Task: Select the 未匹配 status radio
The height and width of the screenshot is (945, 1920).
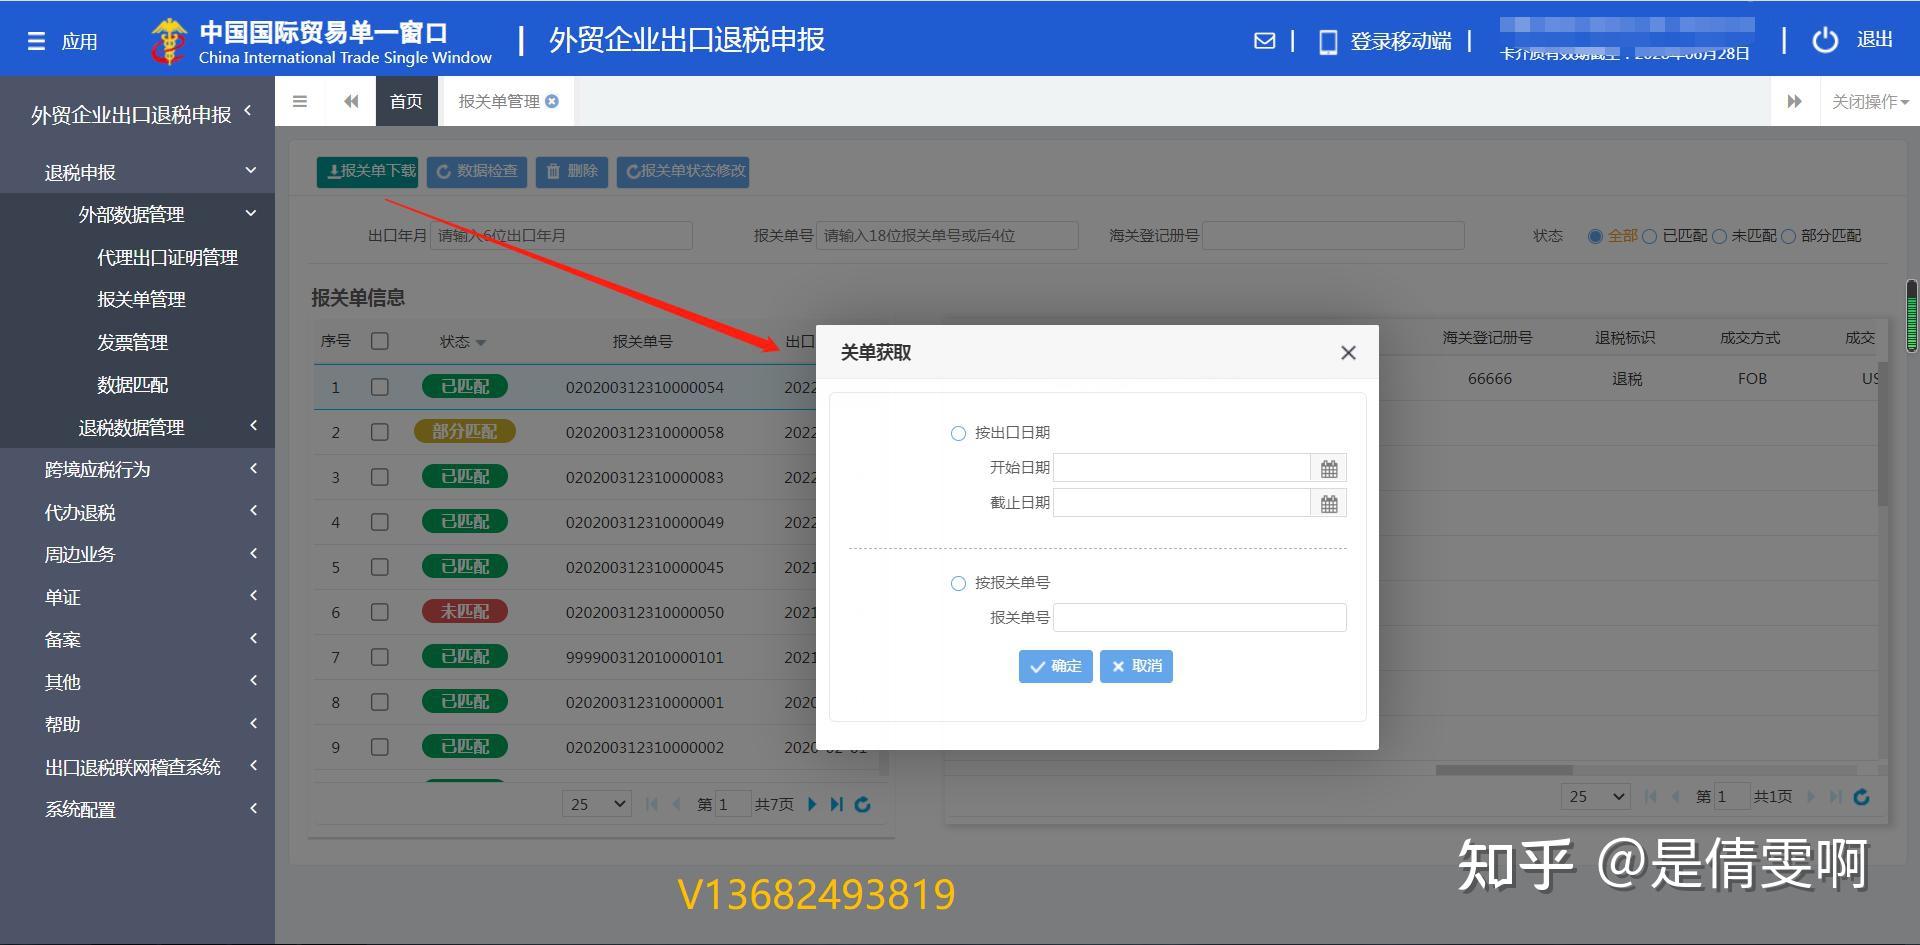Action: tap(1719, 236)
